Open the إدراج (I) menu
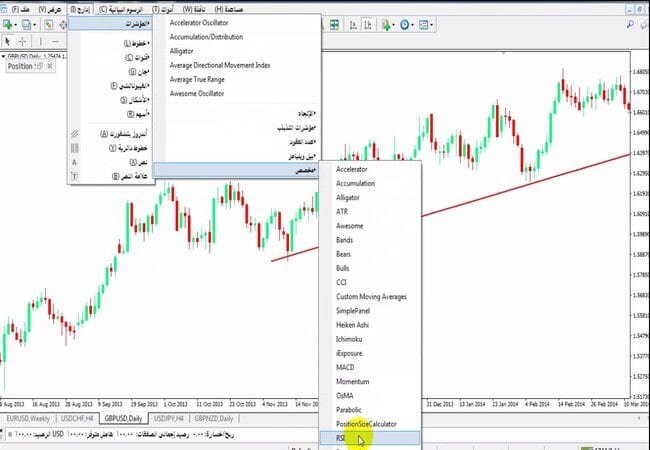The width and height of the screenshot is (650, 450). (80, 9)
